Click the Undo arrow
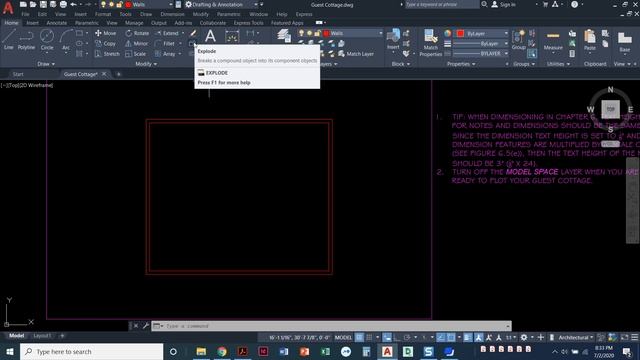The height and width of the screenshot is (360, 640). (73, 4)
